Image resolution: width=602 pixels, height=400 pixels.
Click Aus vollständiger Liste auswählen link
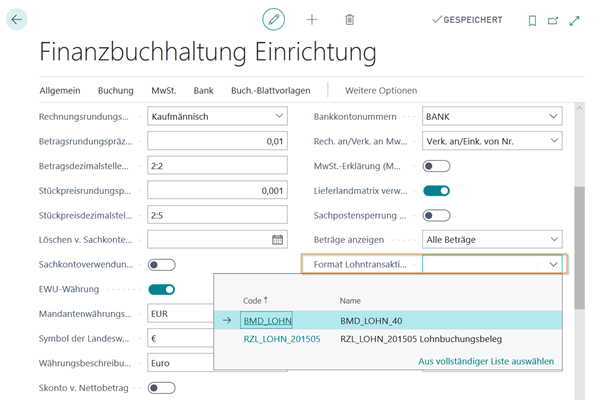click(485, 361)
